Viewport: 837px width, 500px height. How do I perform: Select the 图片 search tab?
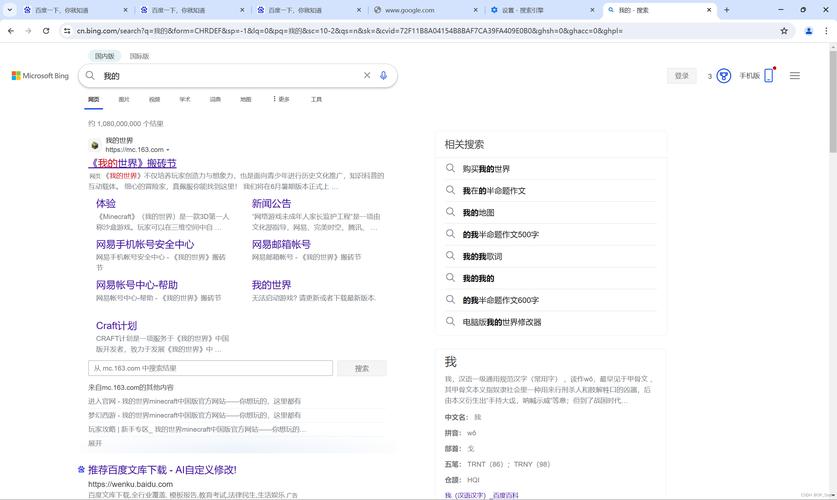point(124,99)
